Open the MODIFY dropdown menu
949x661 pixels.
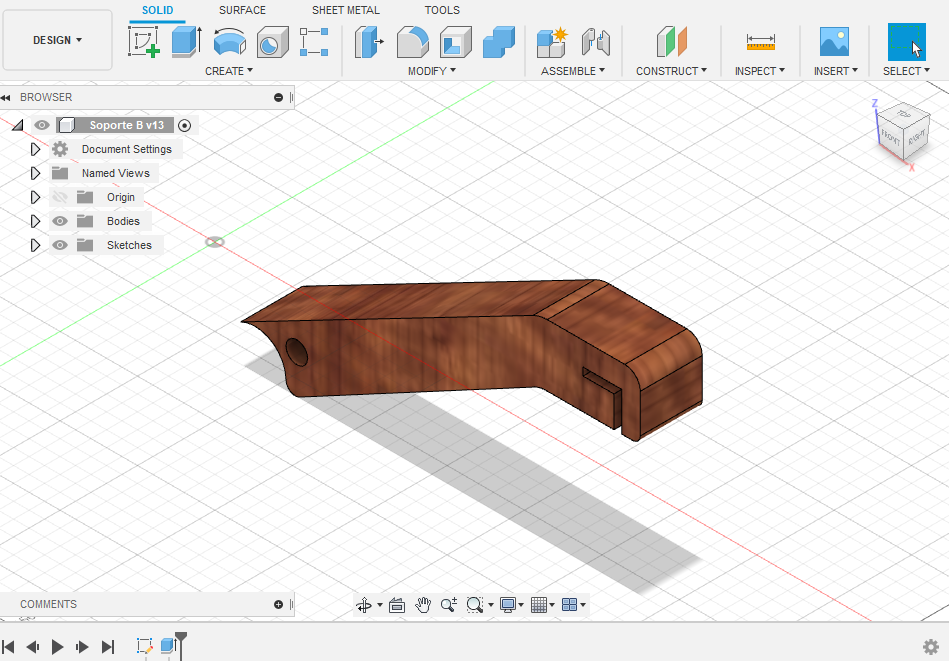(432, 71)
